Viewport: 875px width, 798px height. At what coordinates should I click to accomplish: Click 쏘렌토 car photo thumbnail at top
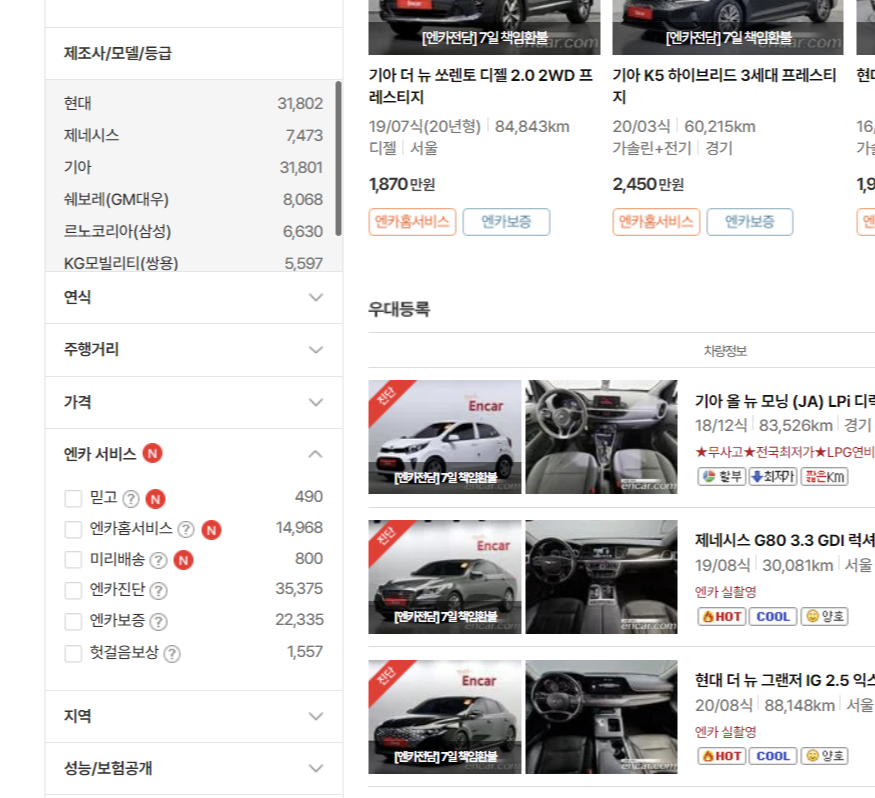point(484,27)
